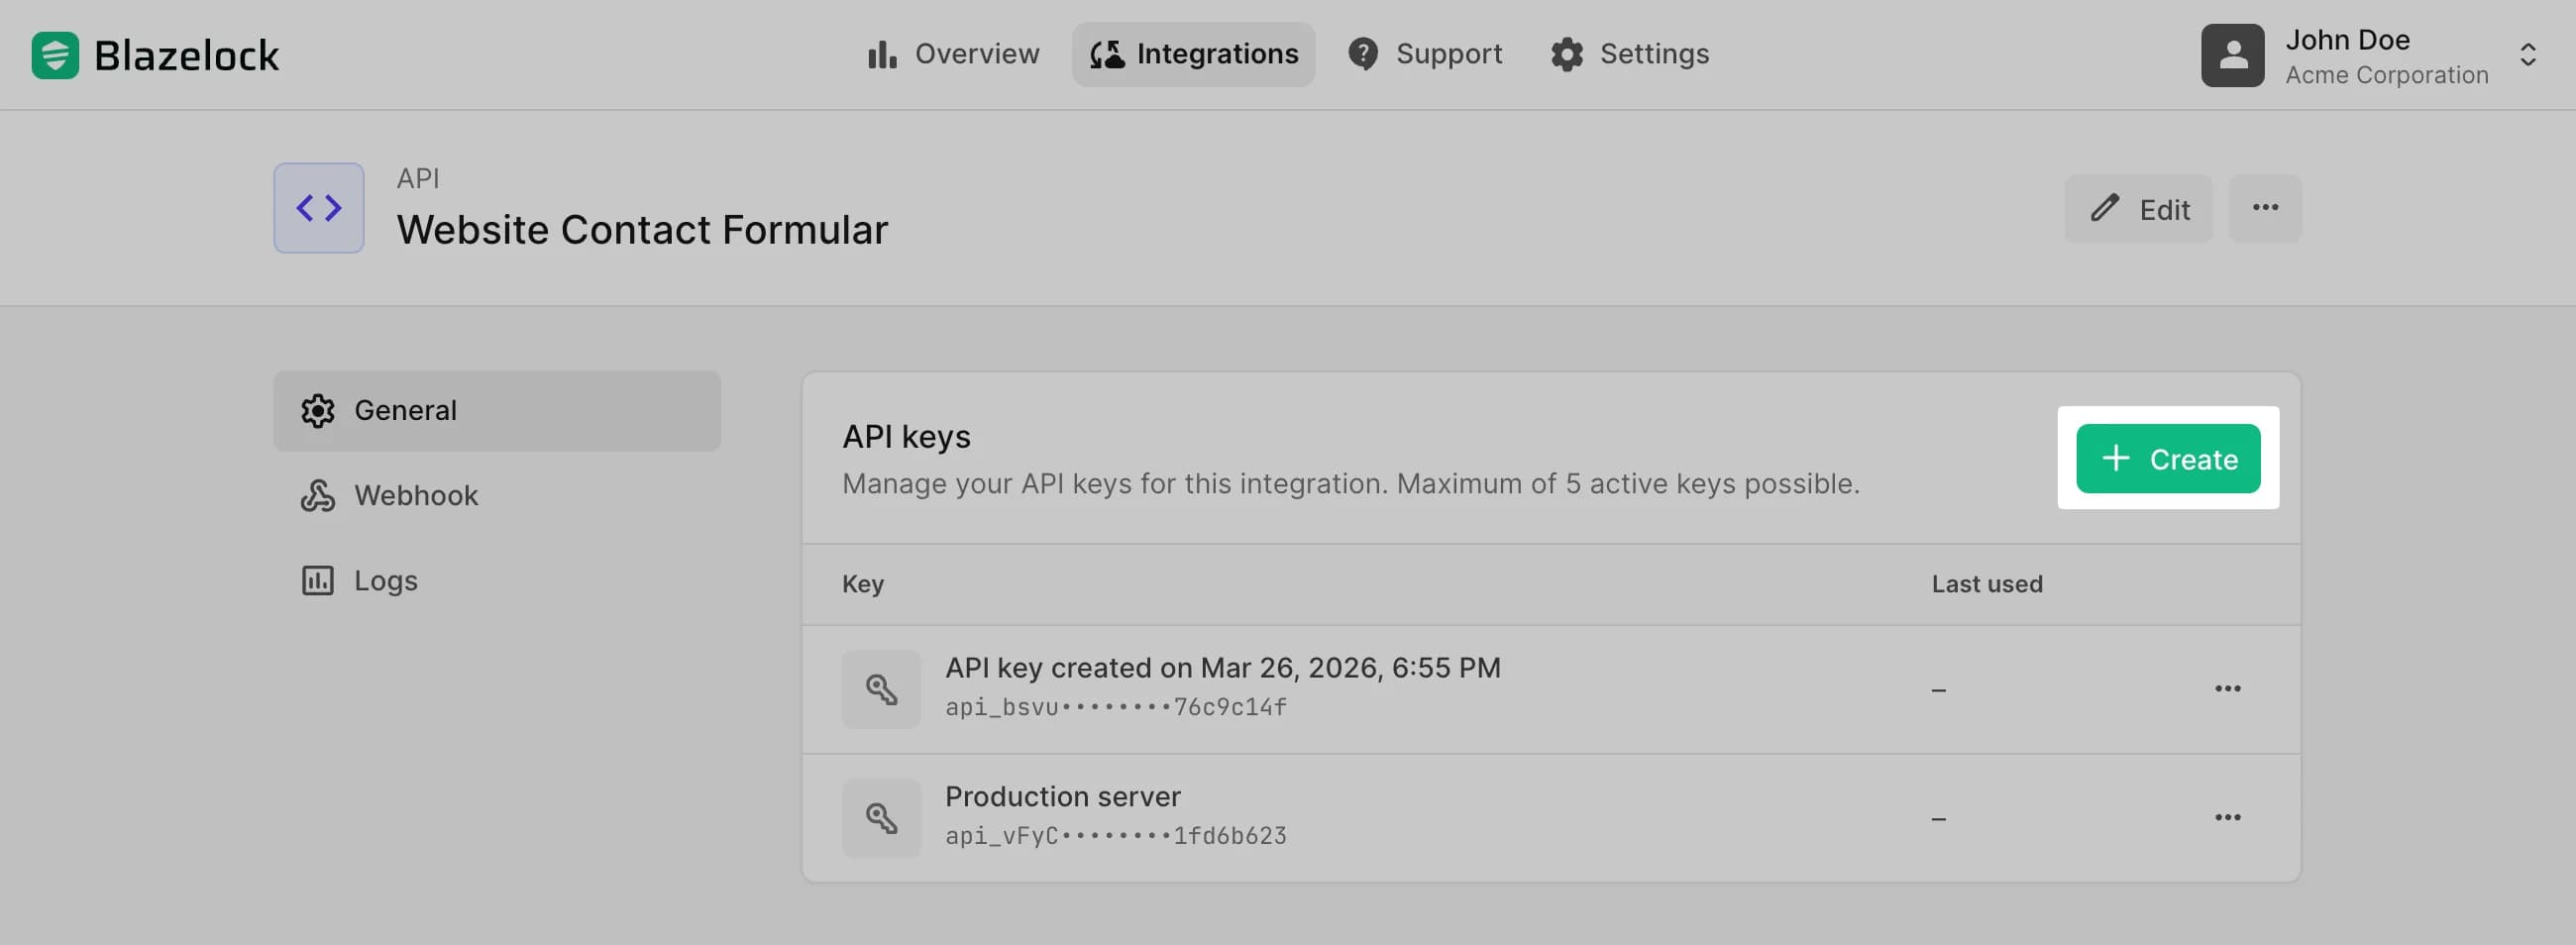Click the Edit button
This screenshot has width=2576, height=945.
(x=2139, y=209)
